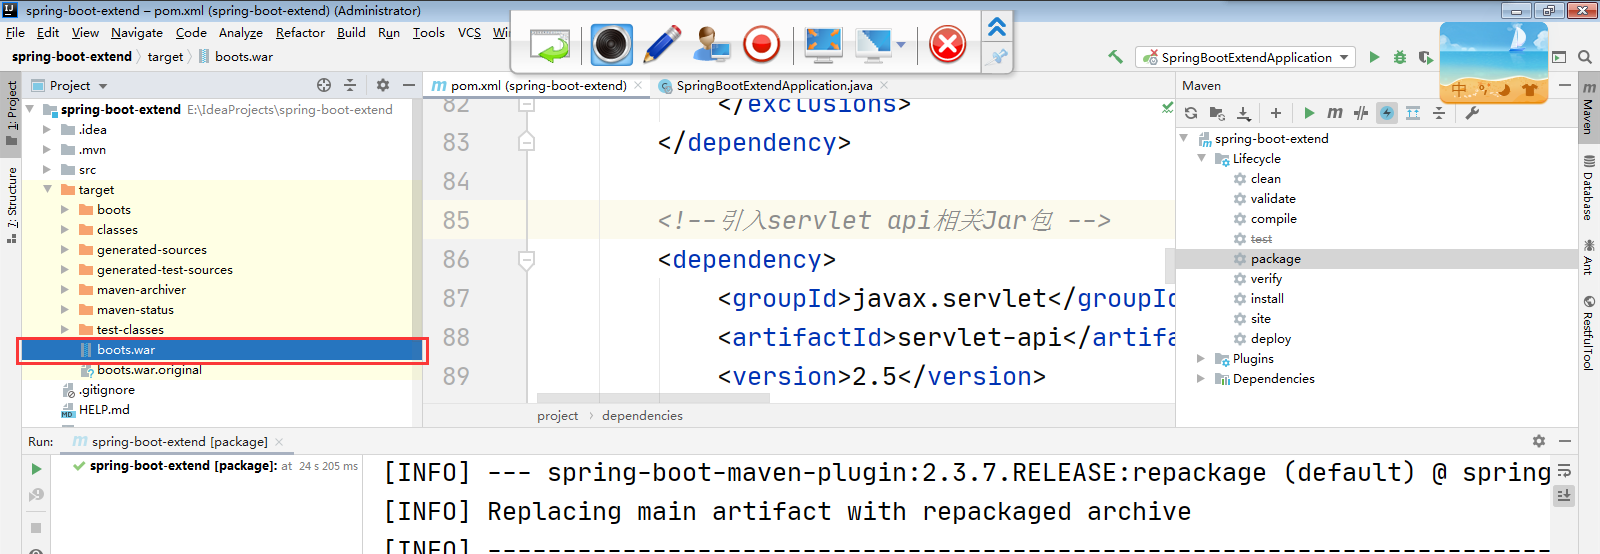Click Rerun green arrow in Run panel

point(36,469)
